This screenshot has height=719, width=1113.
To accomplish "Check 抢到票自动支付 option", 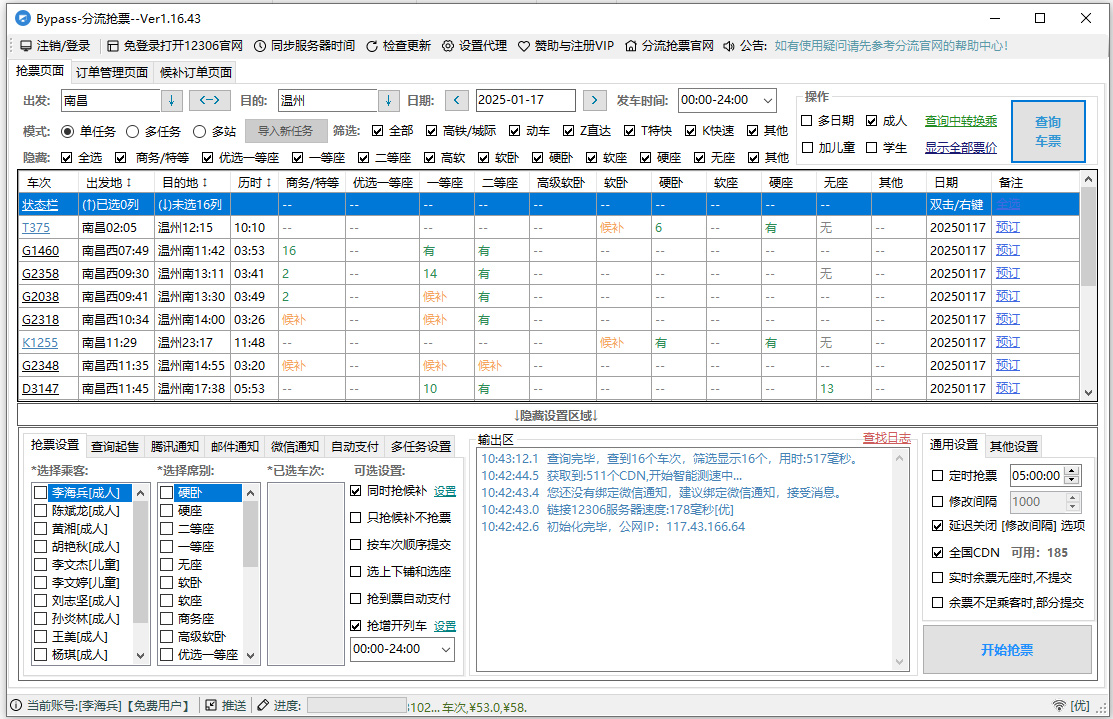I will [x=357, y=597].
